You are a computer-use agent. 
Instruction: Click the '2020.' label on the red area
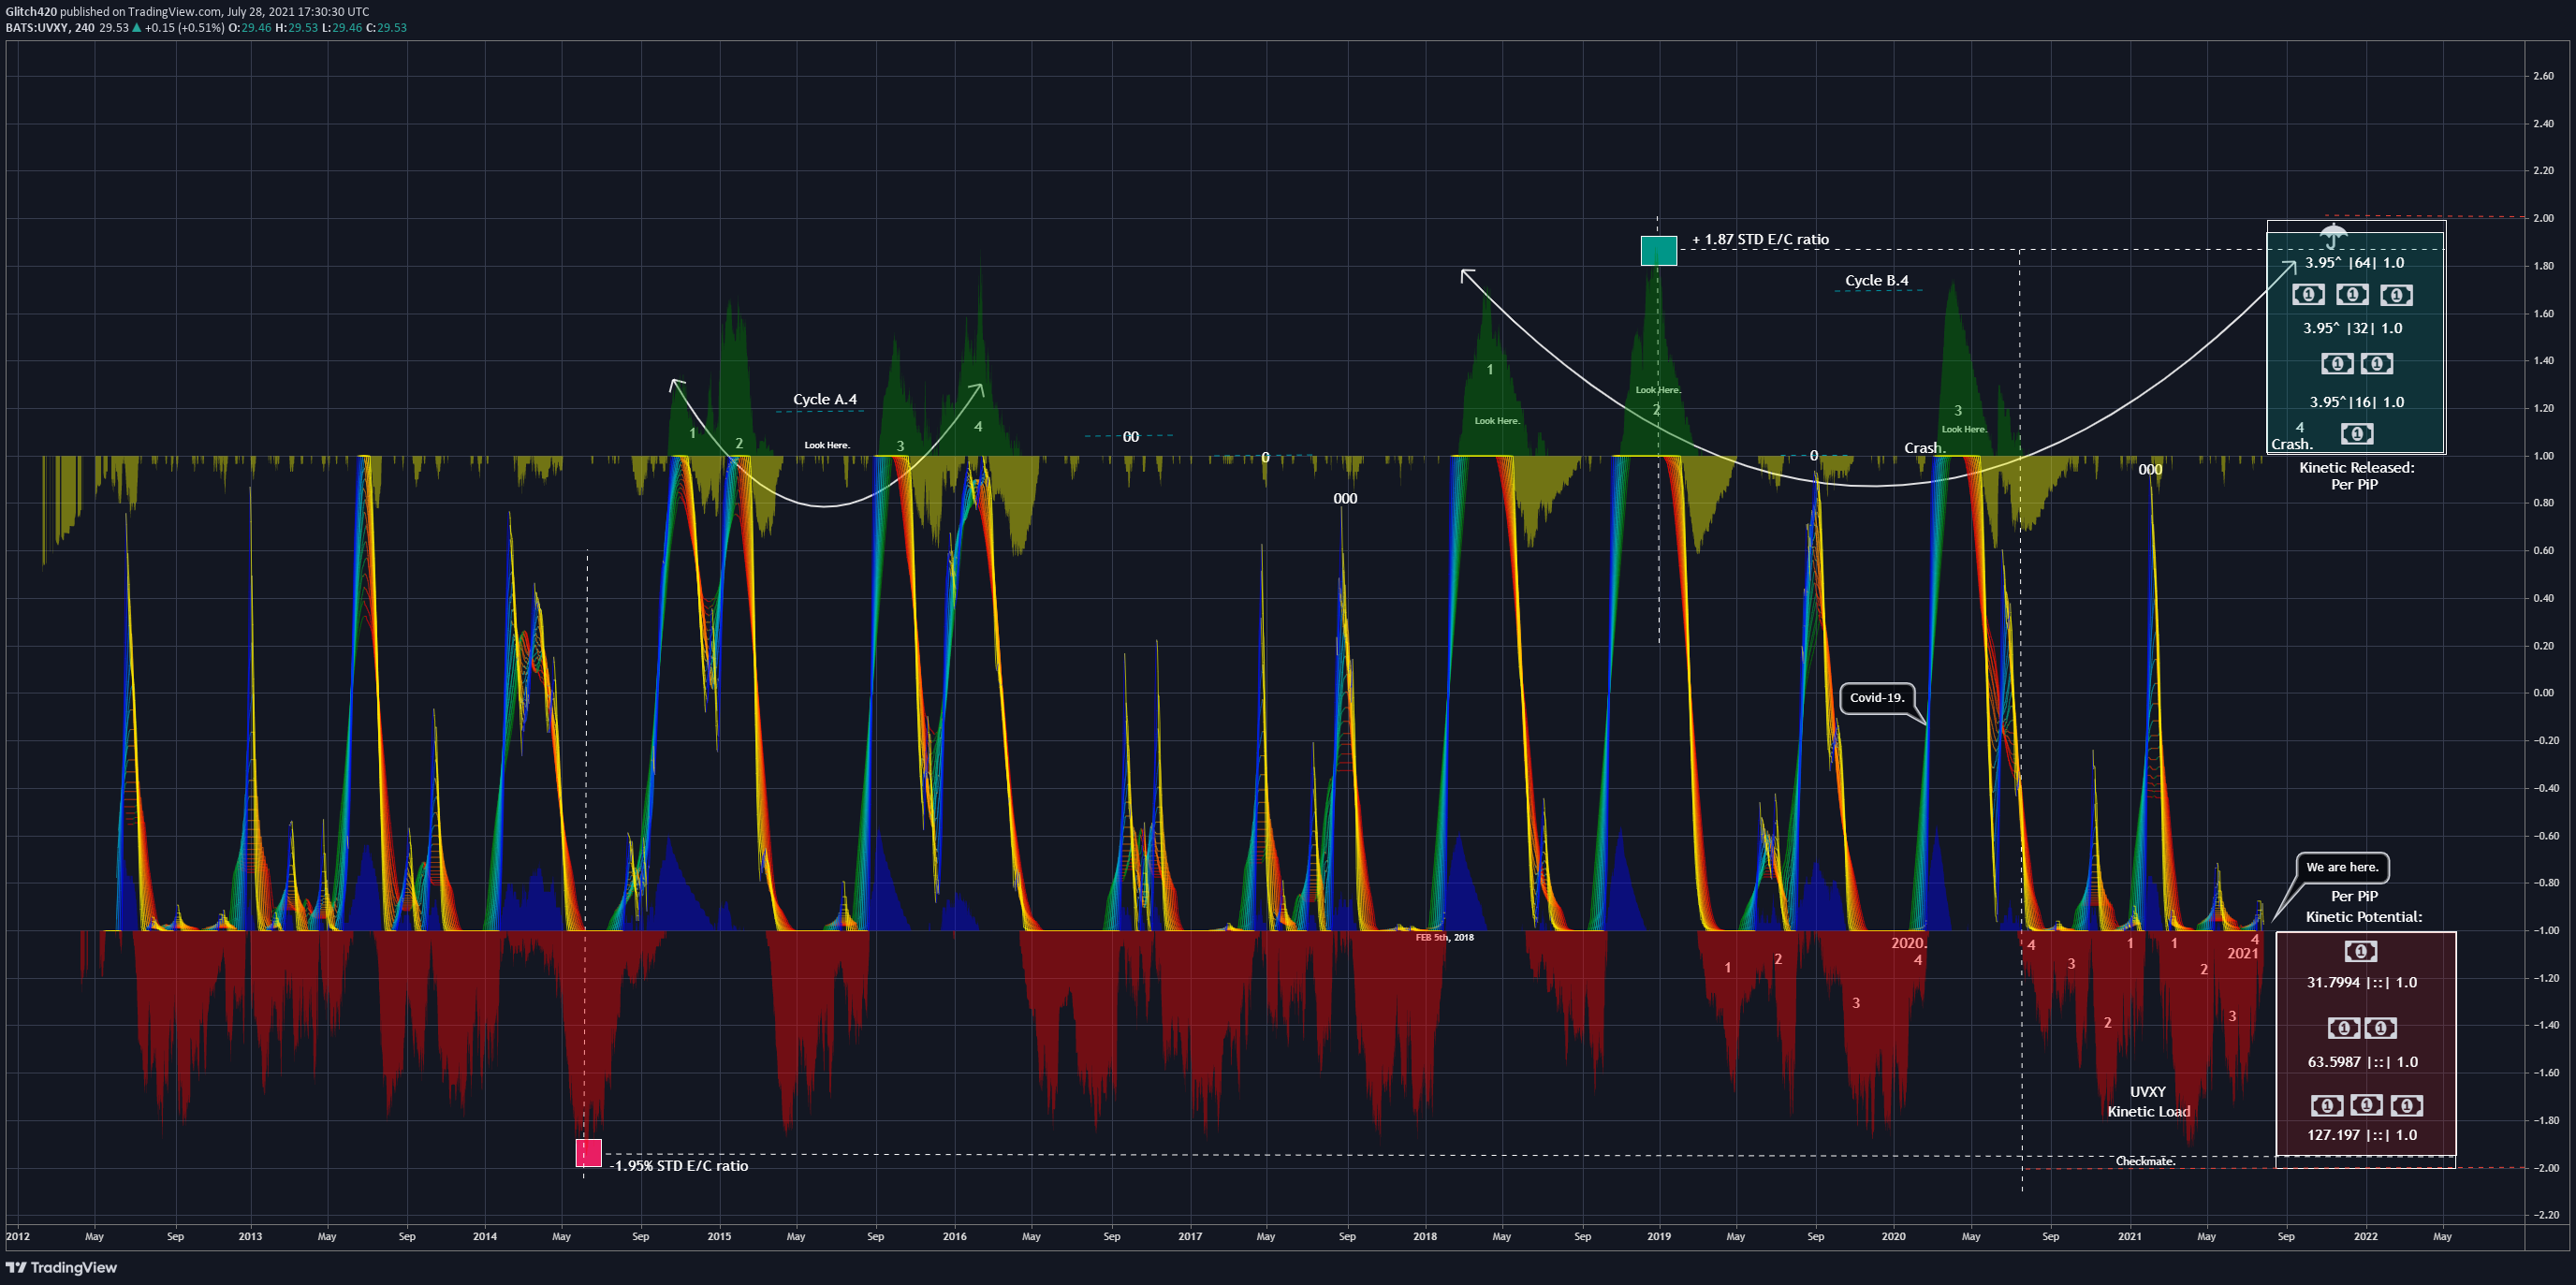click(x=1909, y=943)
